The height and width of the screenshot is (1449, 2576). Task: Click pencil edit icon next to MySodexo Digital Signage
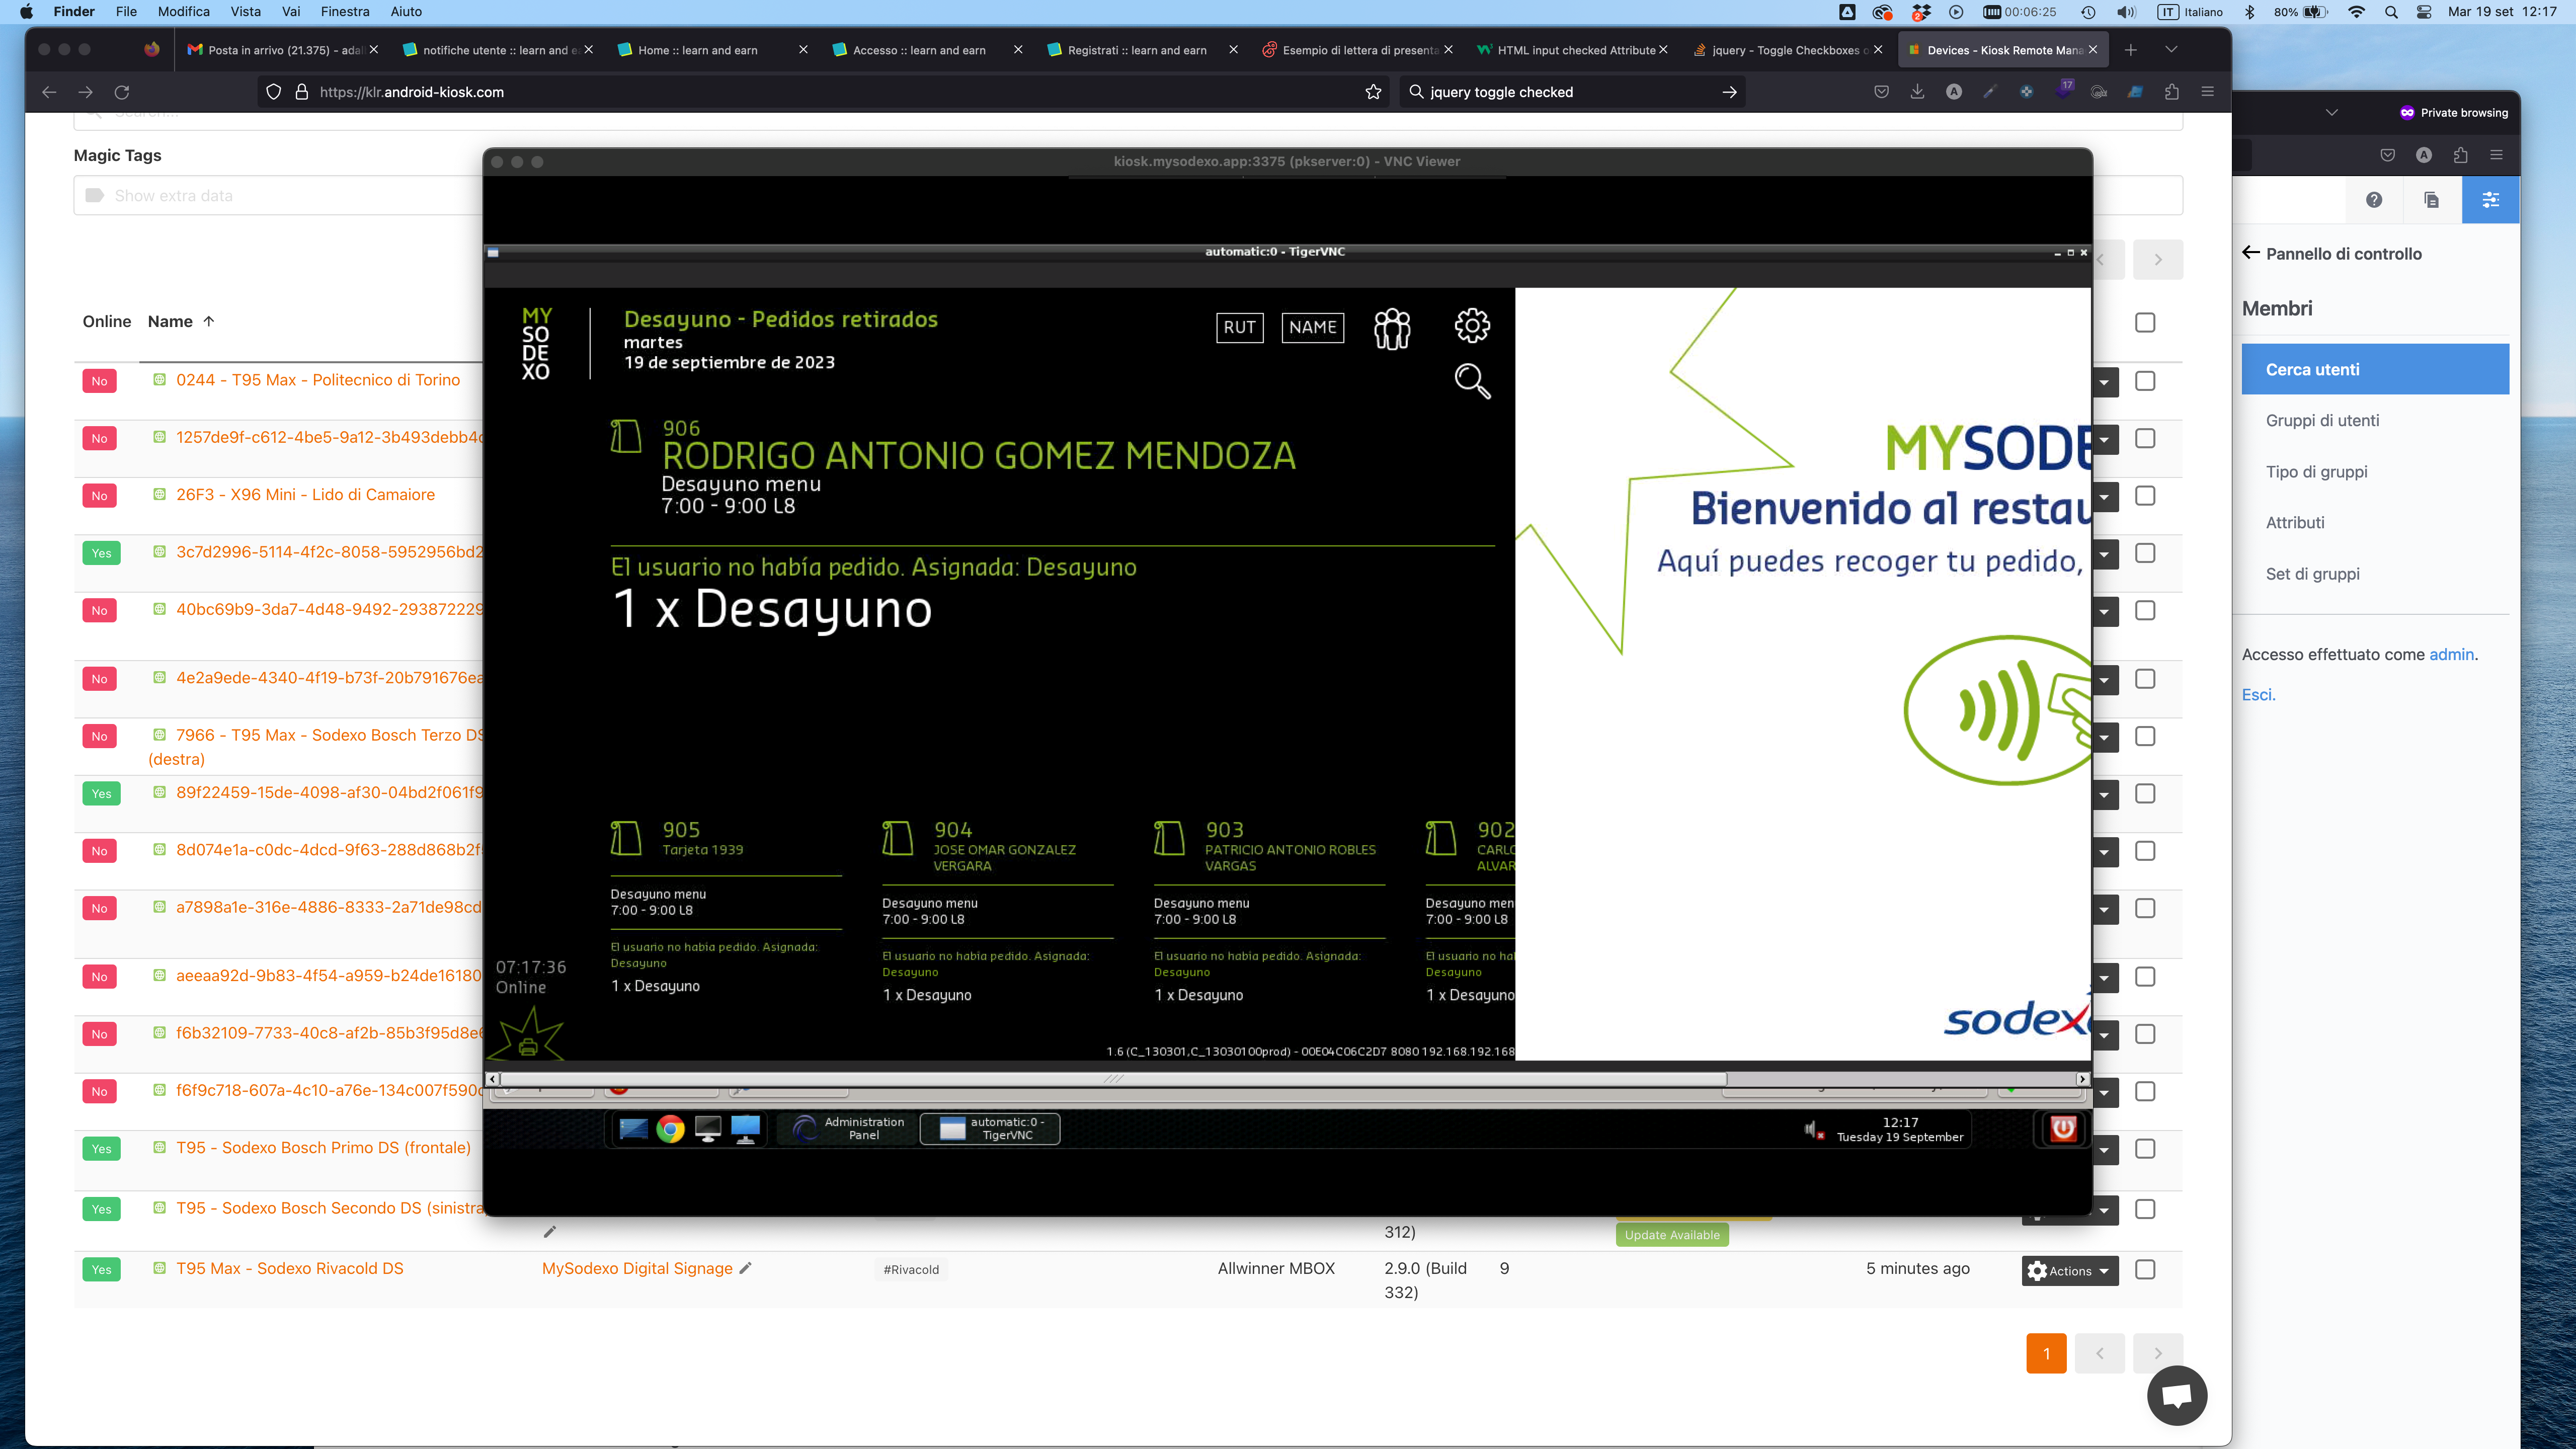[745, 1268]
